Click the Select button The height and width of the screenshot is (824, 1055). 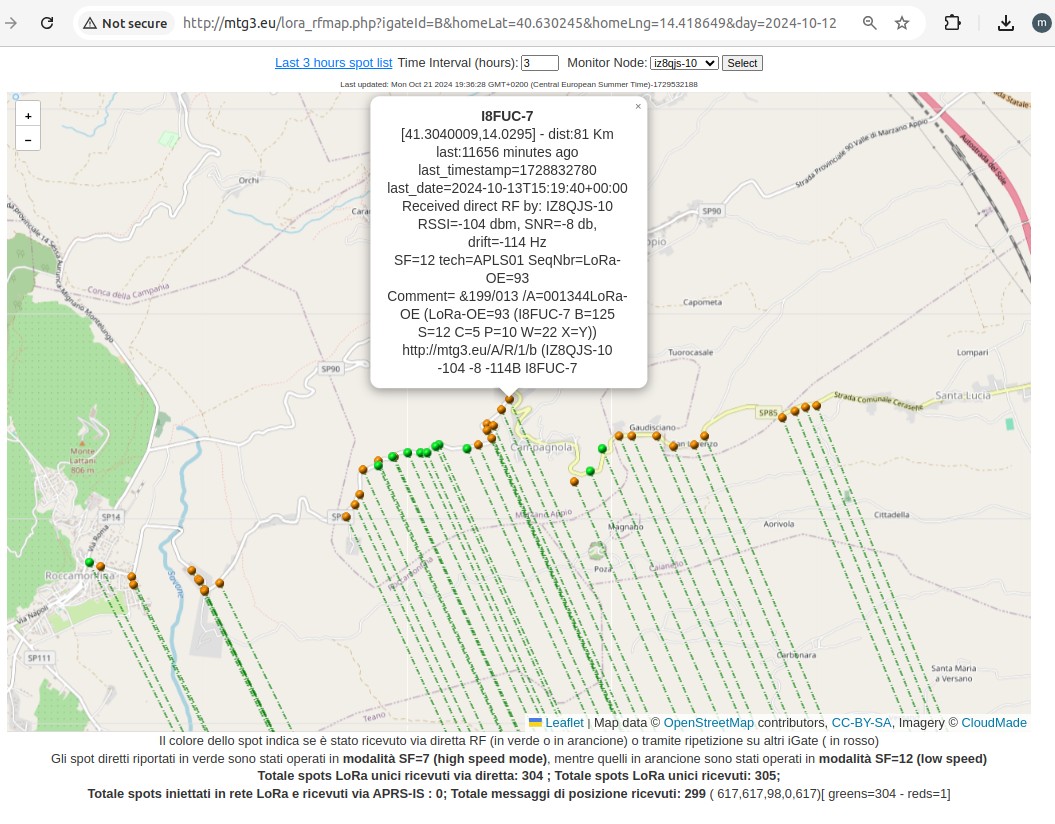(742, 63)
